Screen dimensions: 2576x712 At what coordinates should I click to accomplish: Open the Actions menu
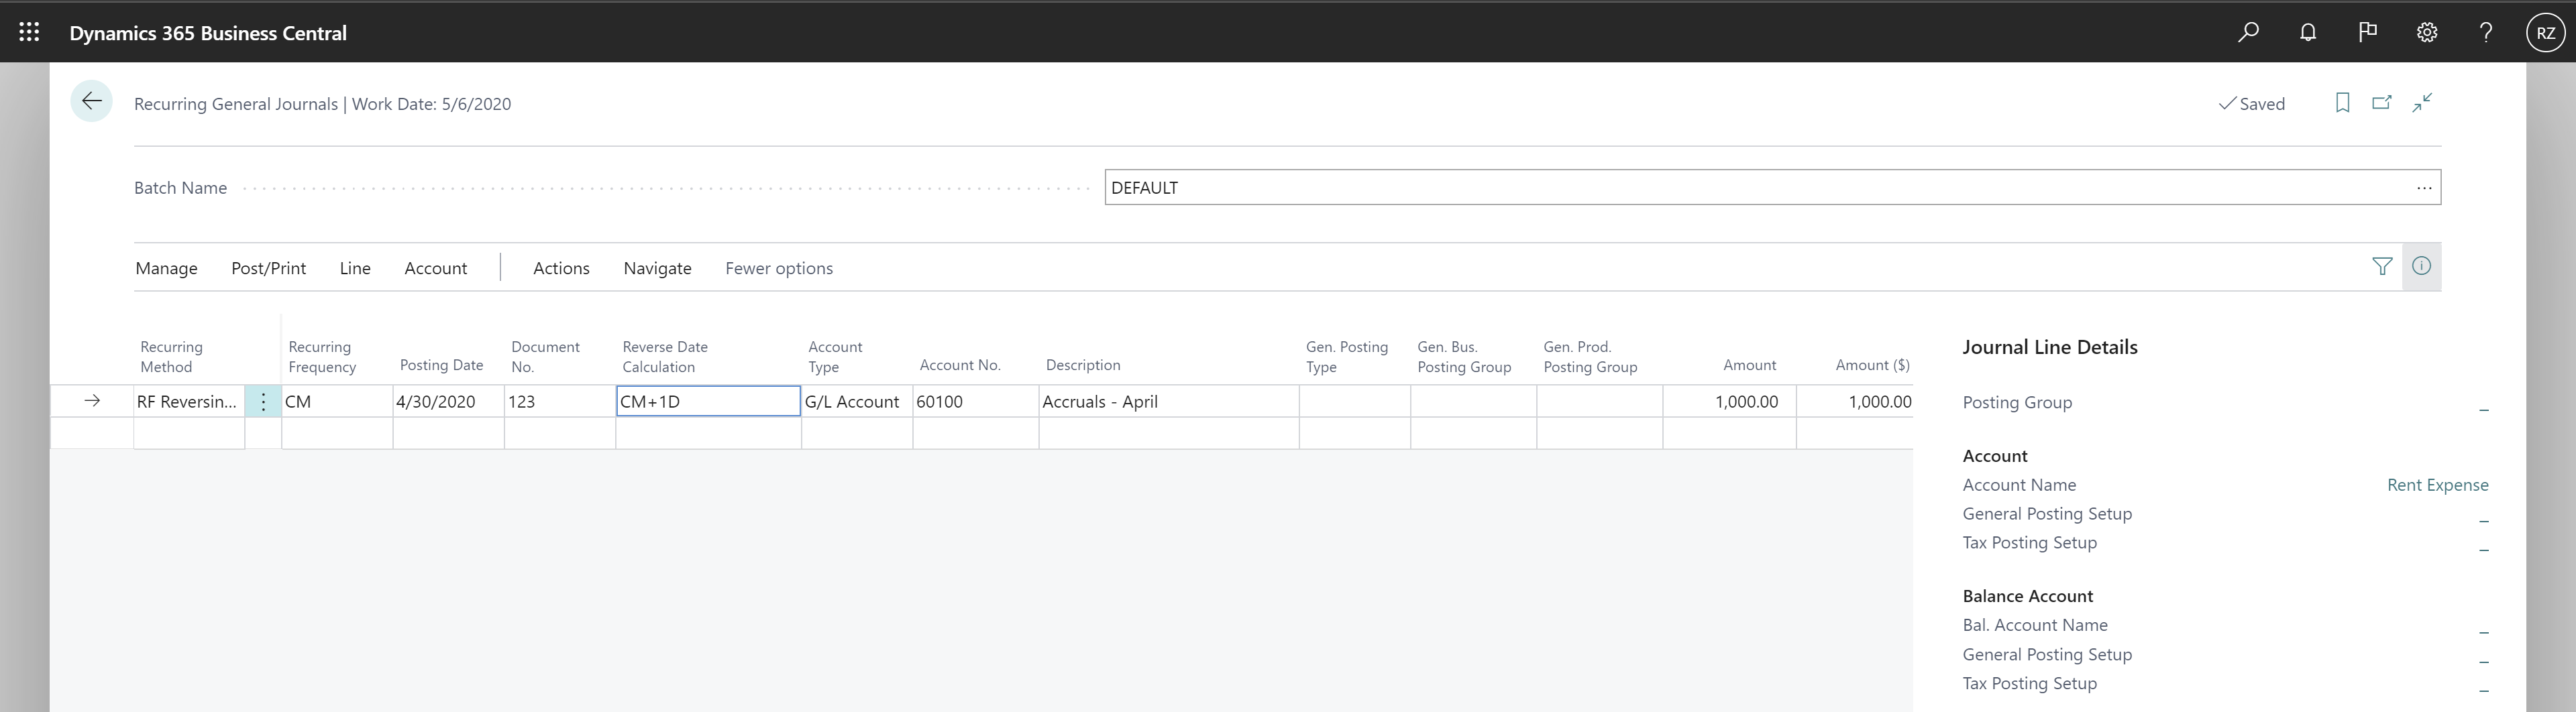(x=561, y=268)
